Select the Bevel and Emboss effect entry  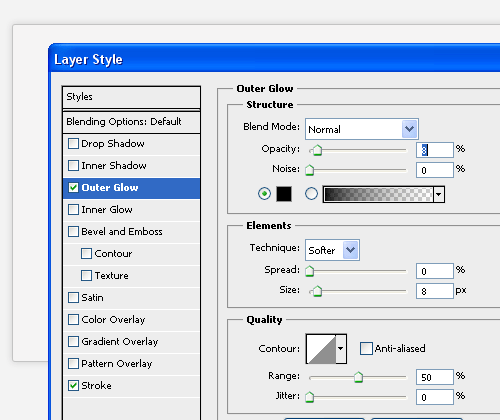[131, 232]
